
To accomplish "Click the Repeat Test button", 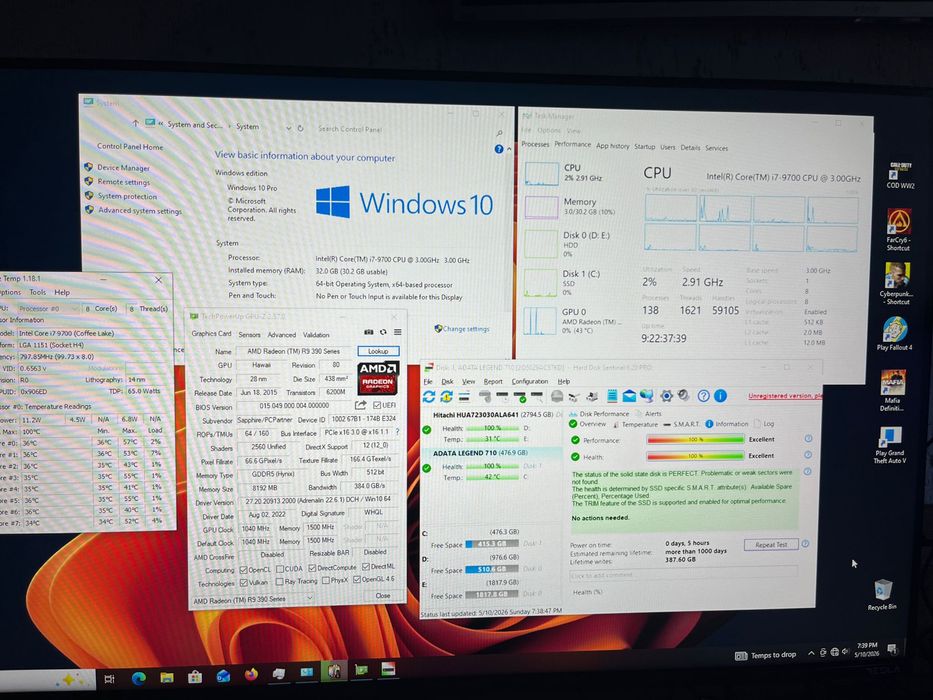I will coord(771,545).
